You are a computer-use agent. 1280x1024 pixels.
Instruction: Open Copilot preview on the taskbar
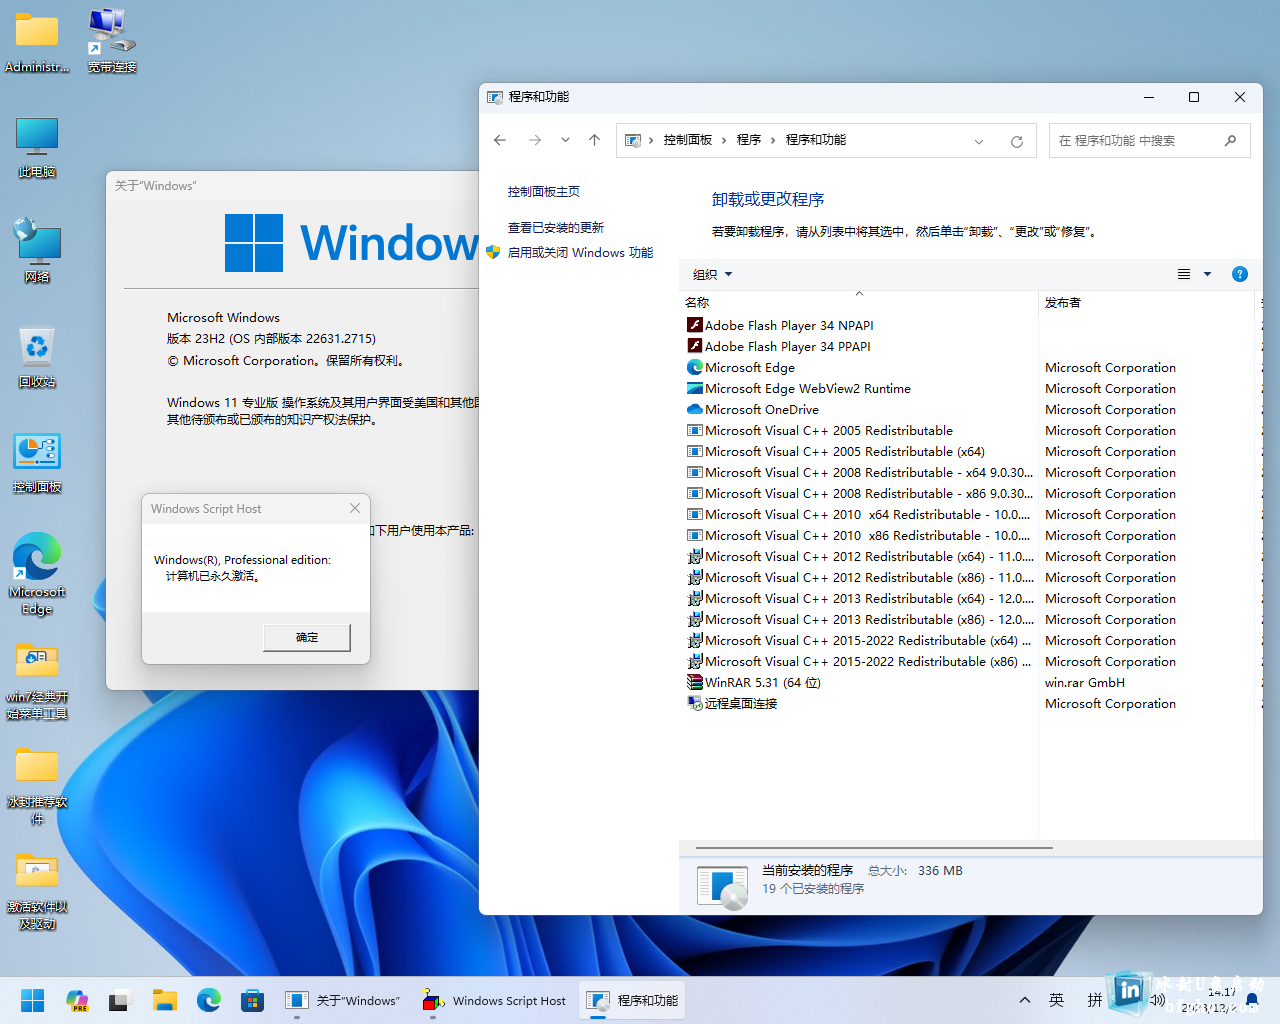[x=77, y=1000]
